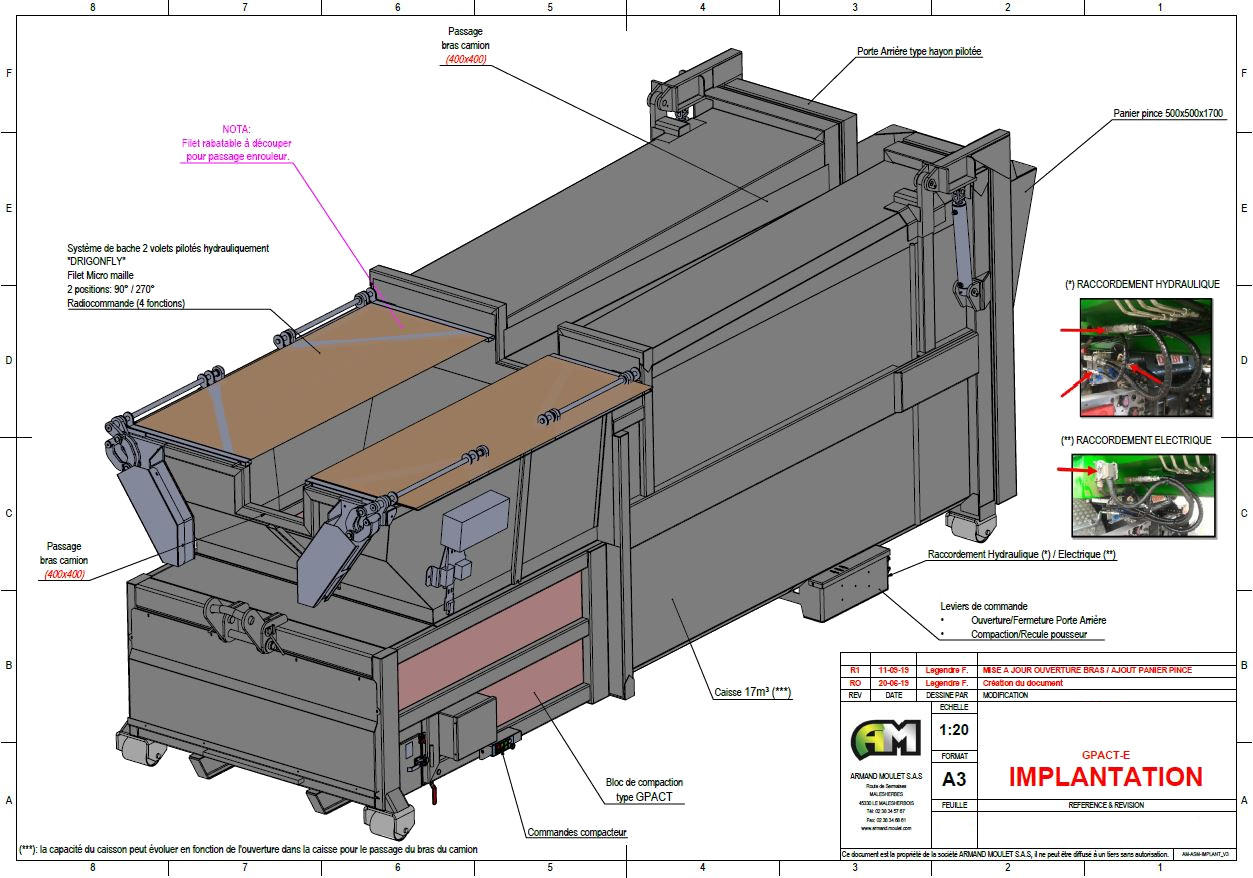Select the 'Commandes compacteur' label
The height and width of the screenshot is (878, 1253).
tap(577, 832)
